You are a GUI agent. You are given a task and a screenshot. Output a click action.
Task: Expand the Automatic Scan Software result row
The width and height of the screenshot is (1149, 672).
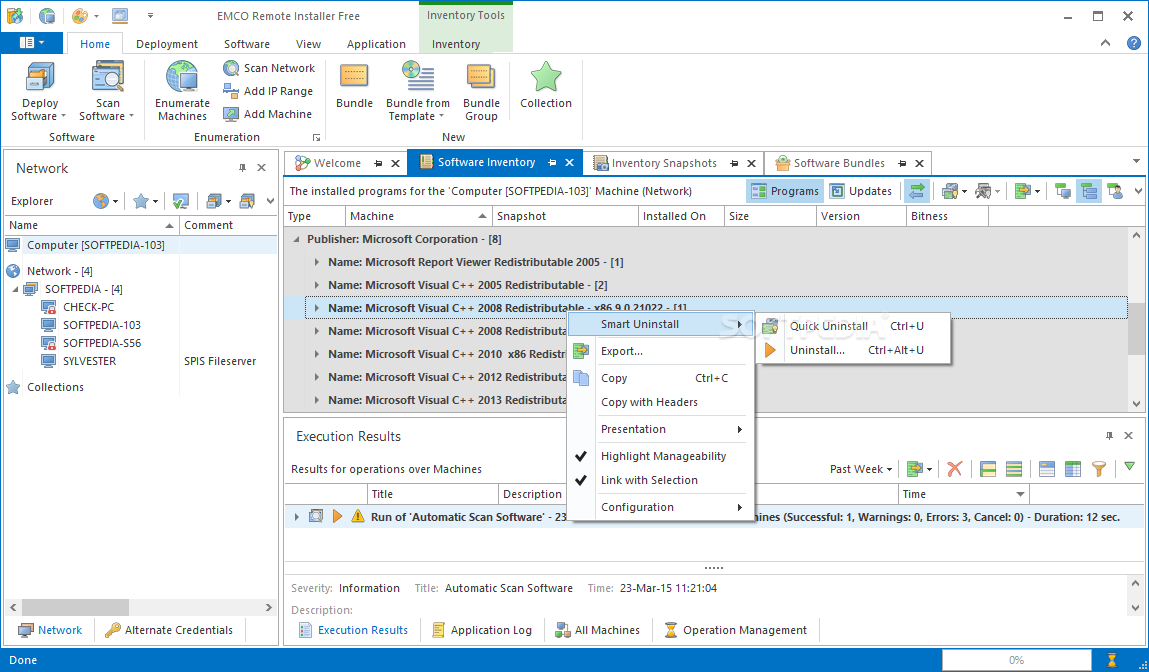pyautogui.click(x=297, y=517)
